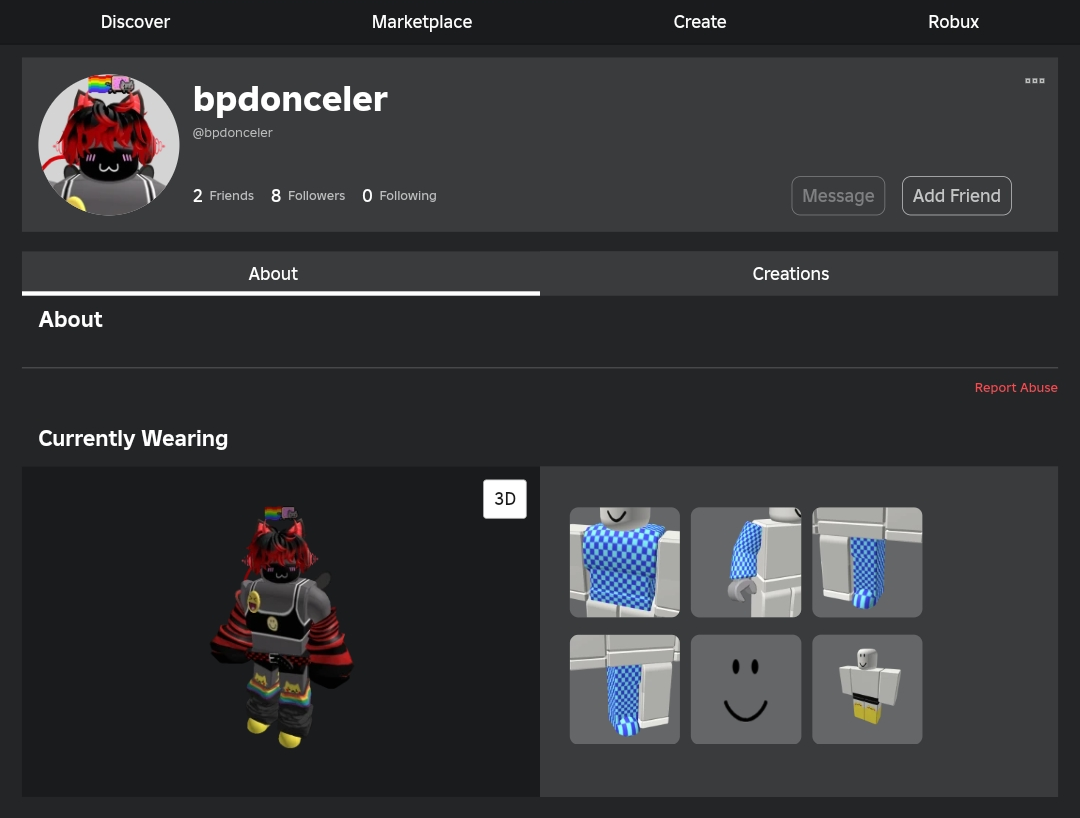1080x818 pixels.
Task: Open the top-row blue checkered leg item
Action: [x=867, y=562]
